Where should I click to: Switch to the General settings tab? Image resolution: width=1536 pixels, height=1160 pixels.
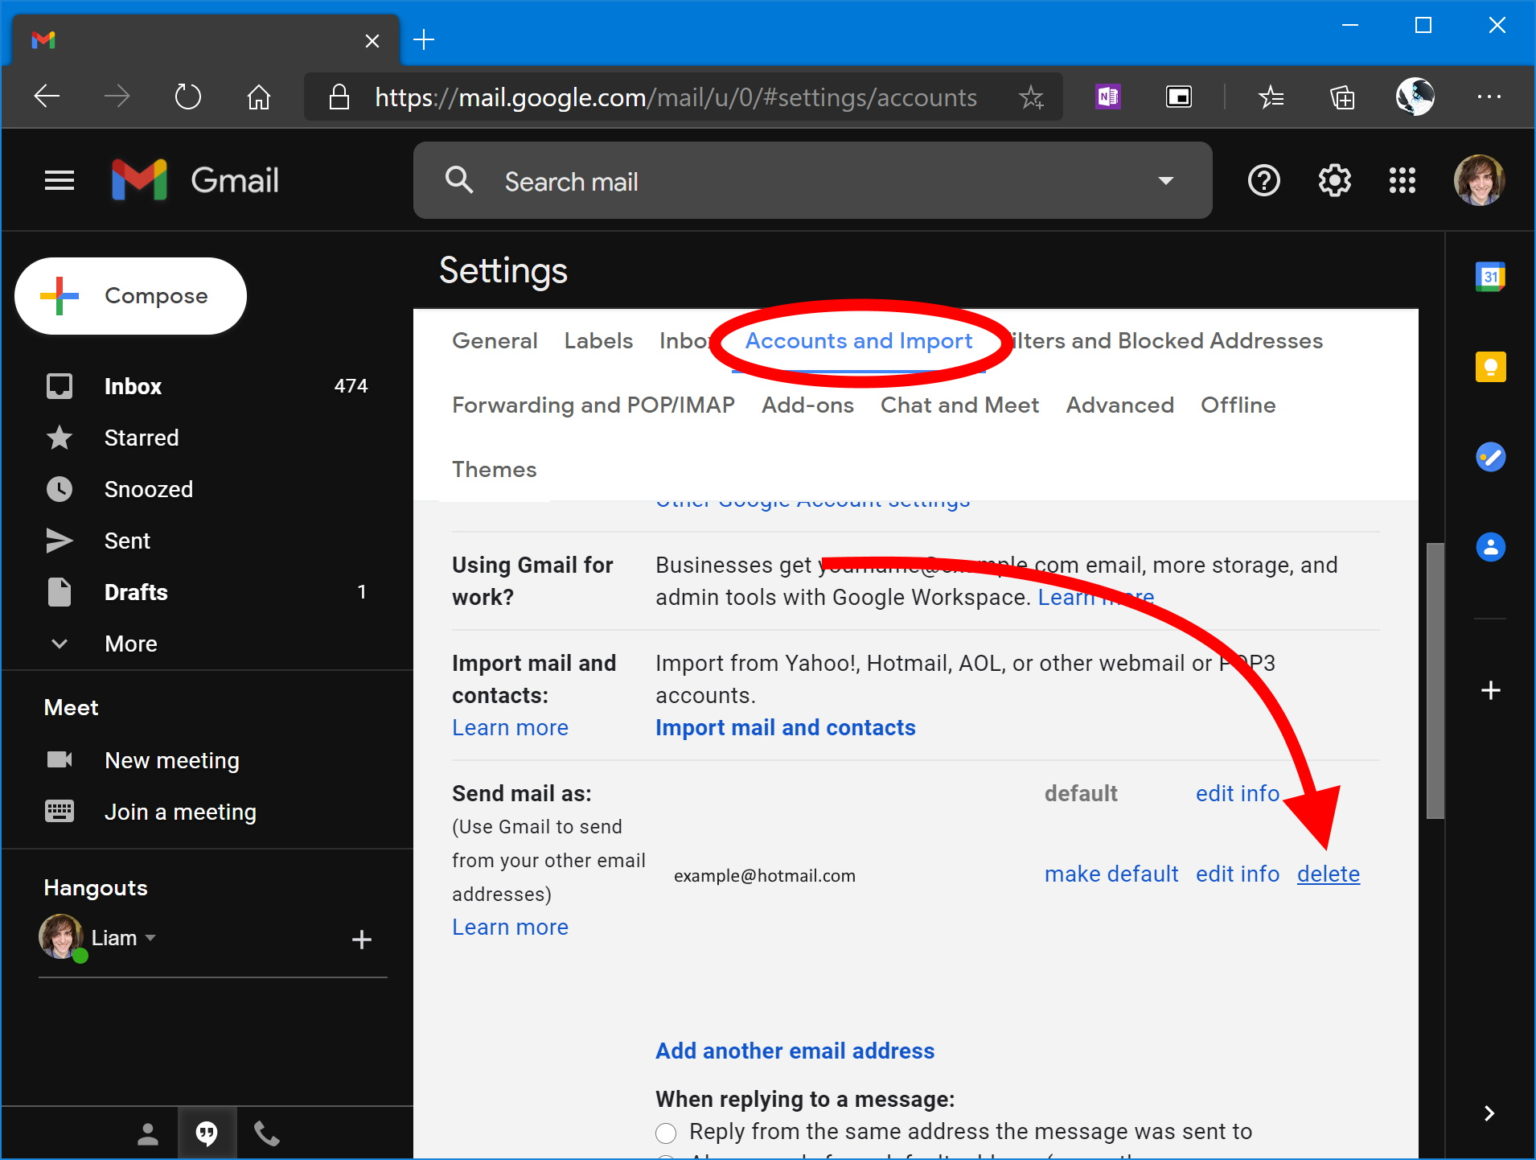pyautogui.click(x=494, y=341)
